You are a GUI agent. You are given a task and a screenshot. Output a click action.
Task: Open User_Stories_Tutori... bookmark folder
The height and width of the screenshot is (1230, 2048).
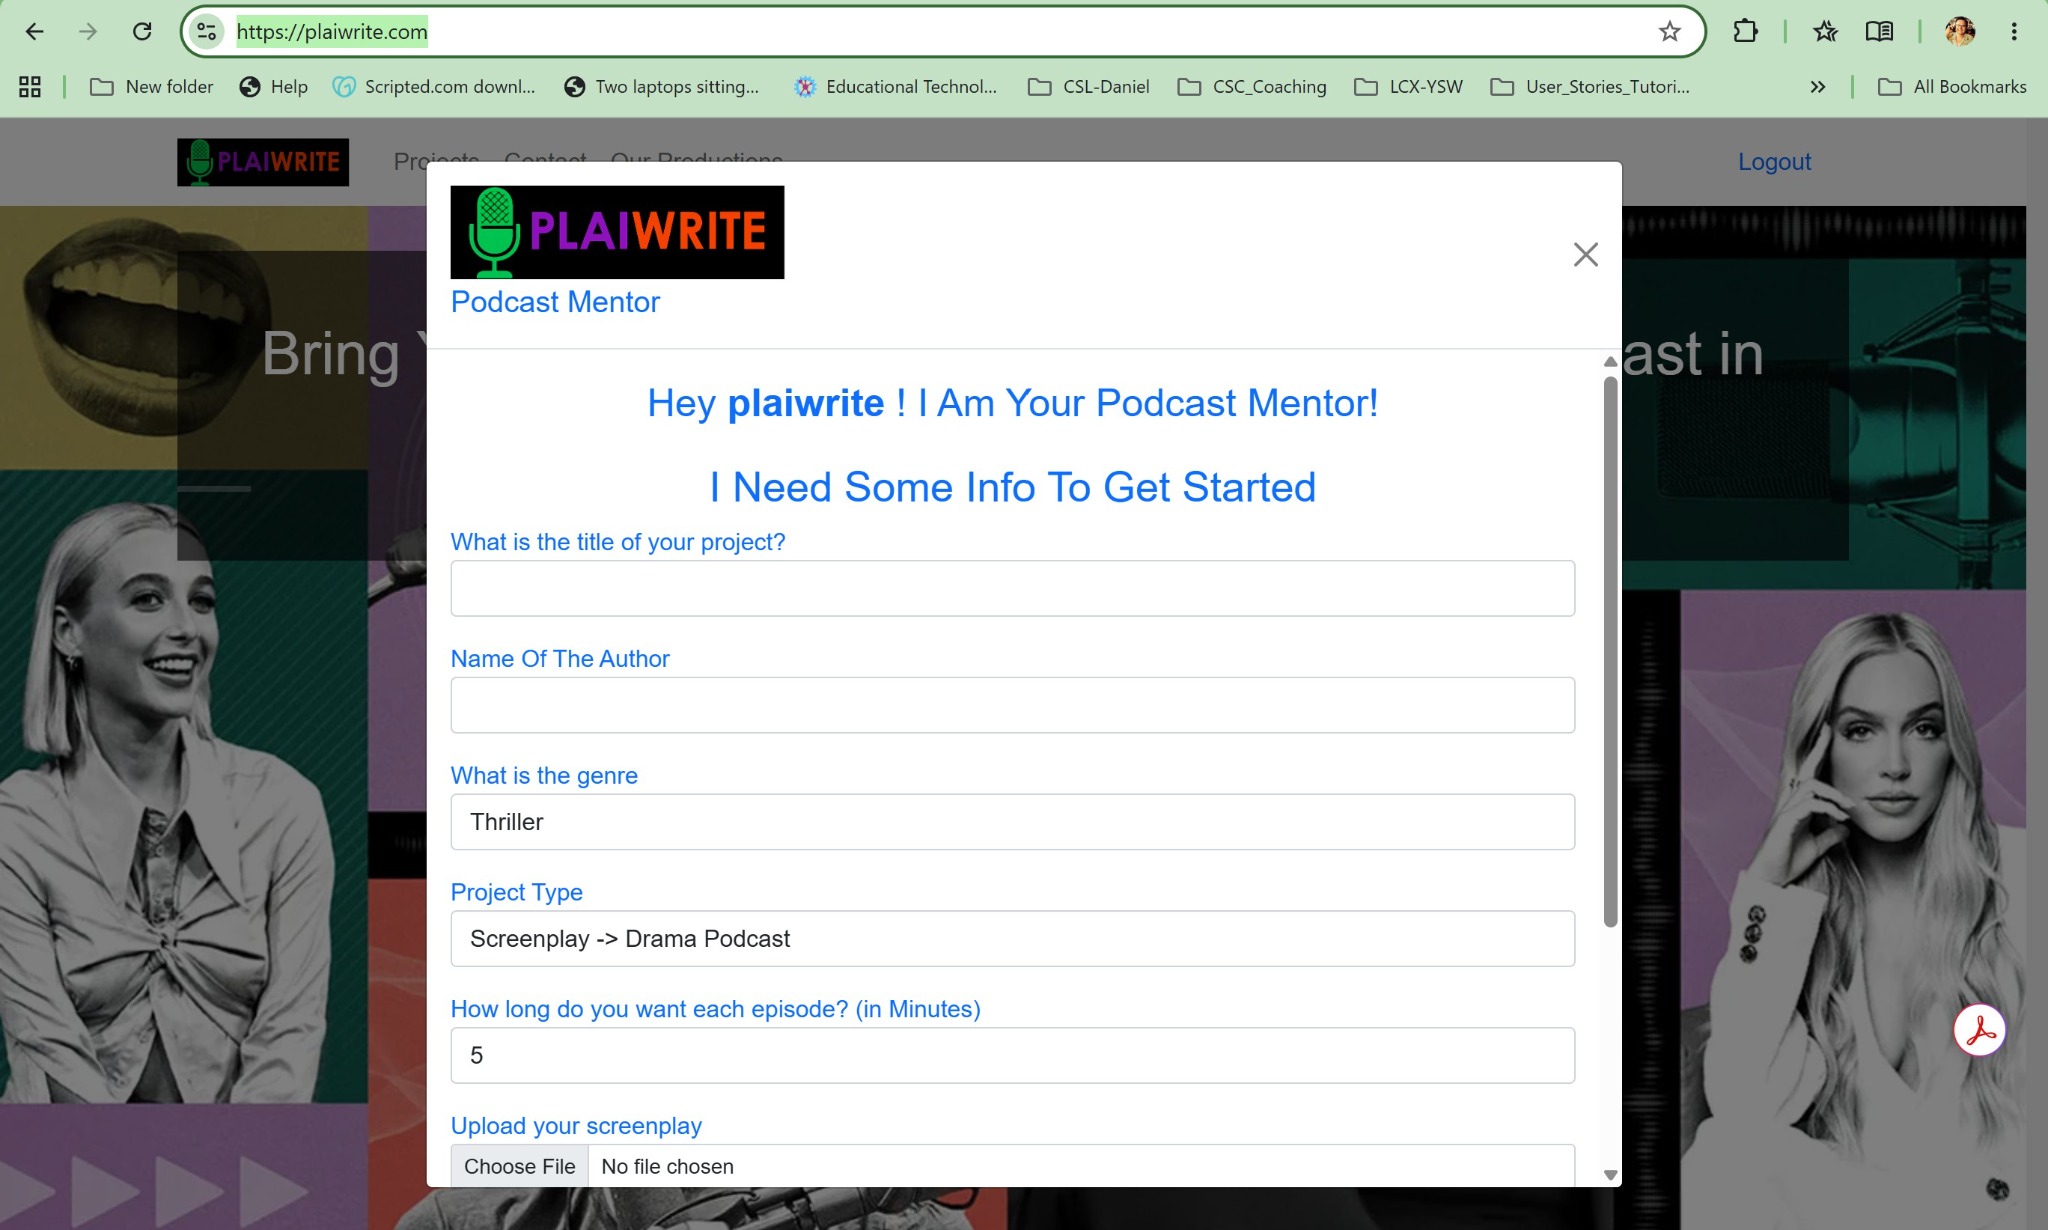click(x=1590, y=87)
